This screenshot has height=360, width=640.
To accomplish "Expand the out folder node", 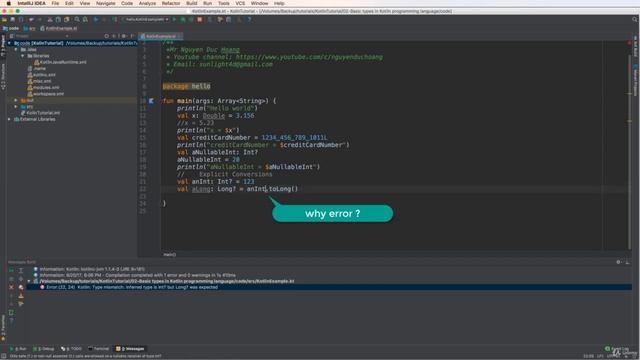I will pos(16,100).
